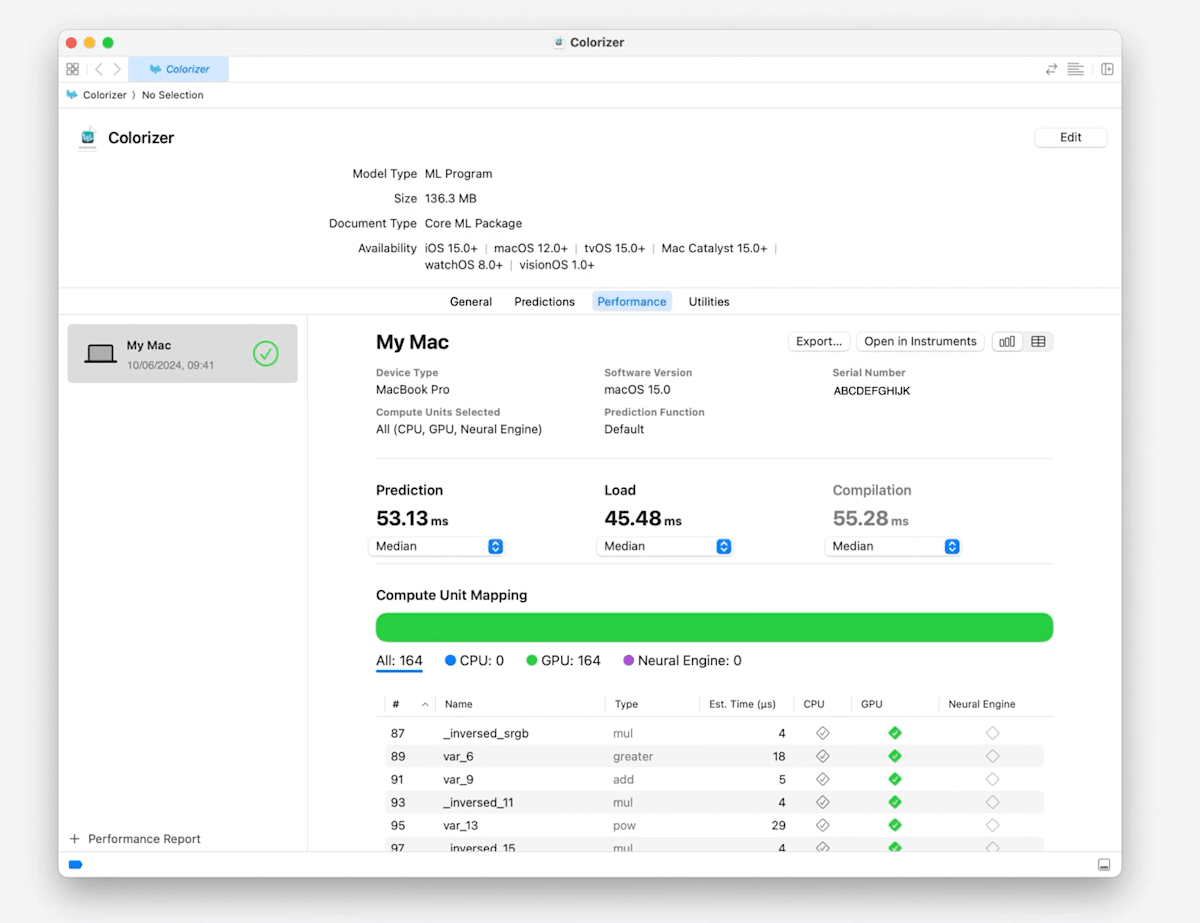Toggle the debug area icon at bottom right

tap(1104, 864)
